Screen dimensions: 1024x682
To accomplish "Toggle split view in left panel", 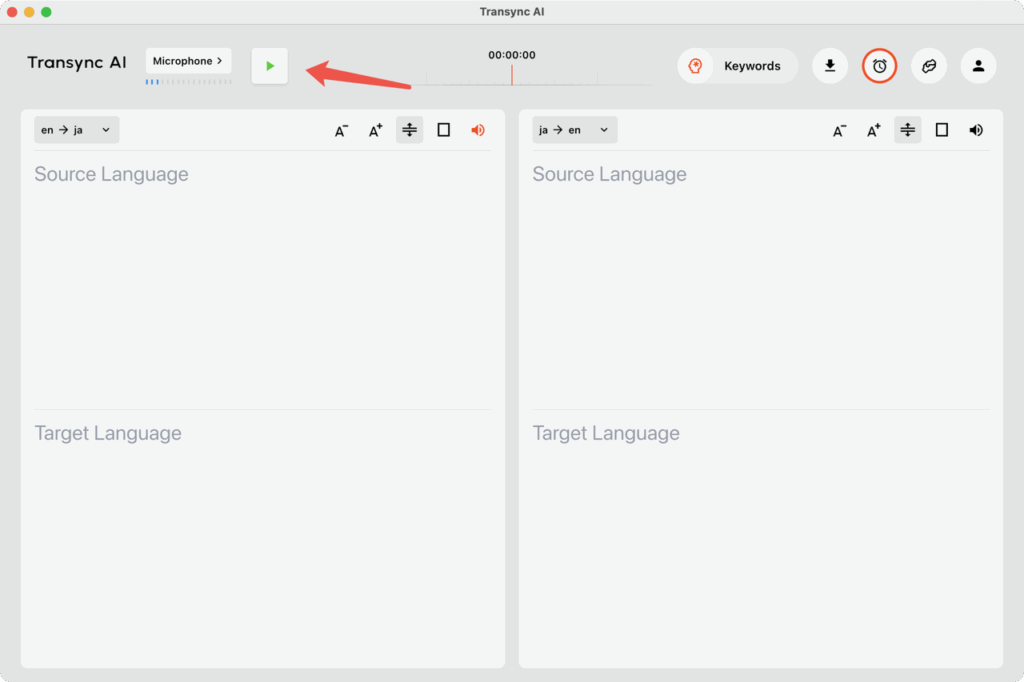I will tap(409, 130).
